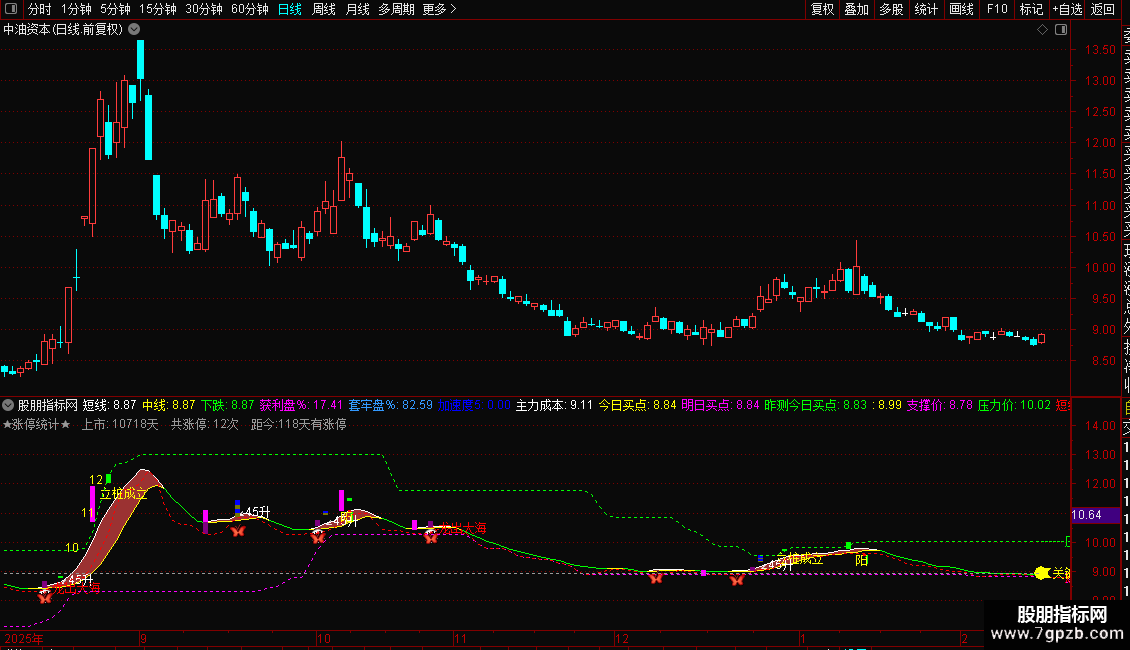
Task: Open the 多周期 multi-period view
Action: (396, 9)
